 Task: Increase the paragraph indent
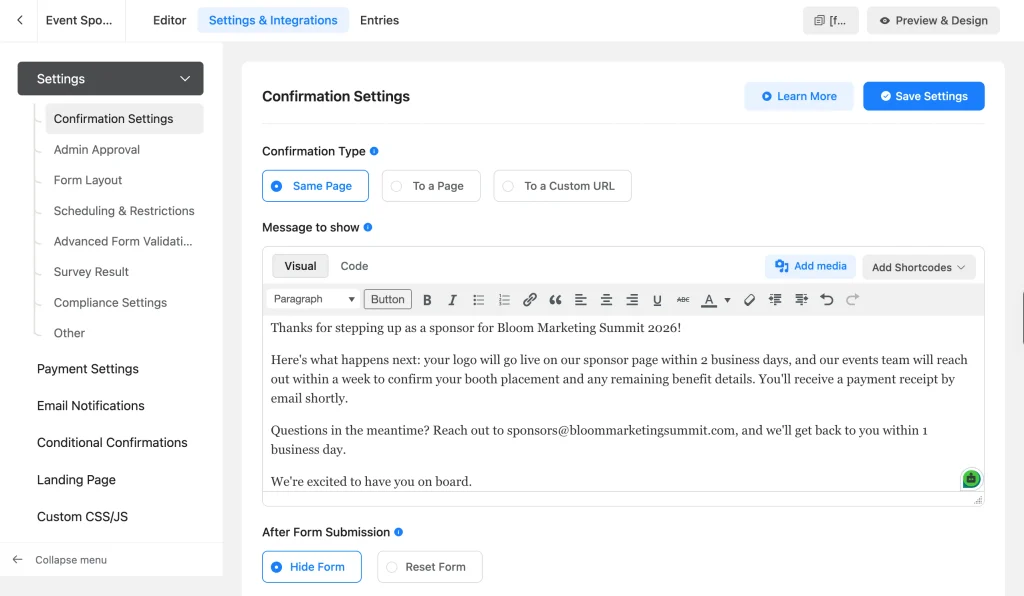[x=801, y=300]
